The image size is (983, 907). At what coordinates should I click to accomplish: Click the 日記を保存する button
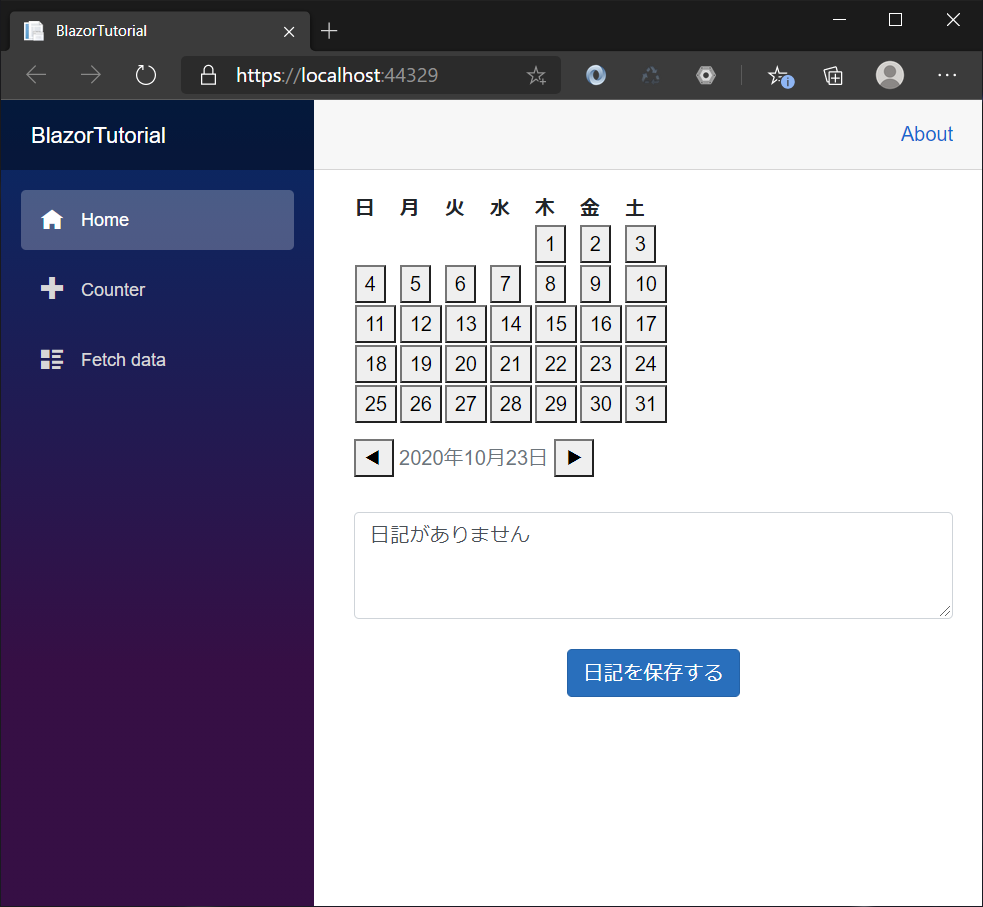coord(653,673)
